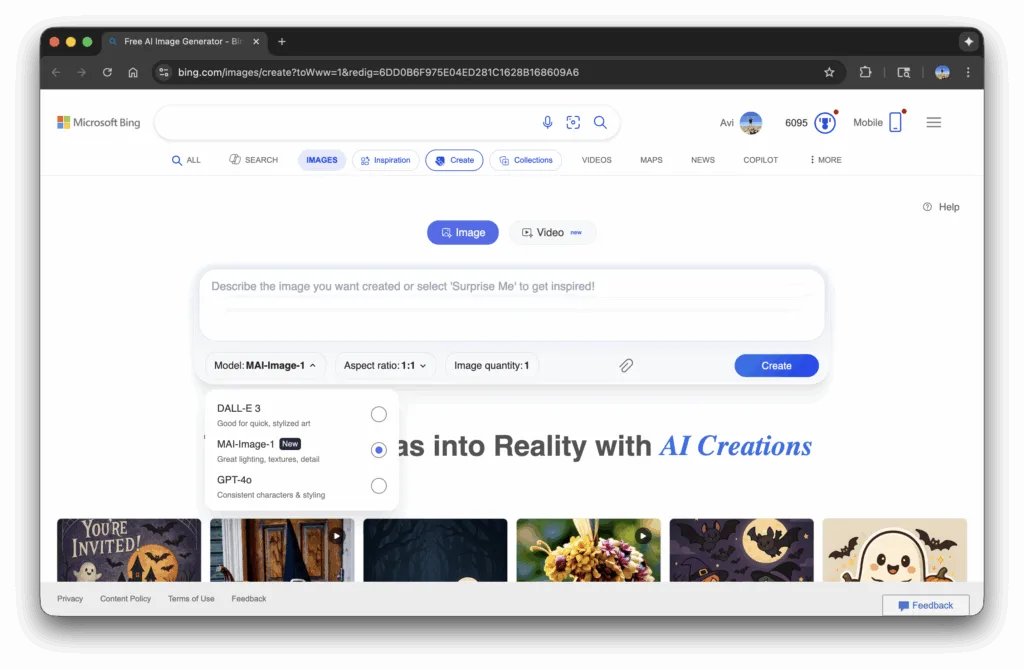Switch to the IMAGES tab
This screenshot has width=1024, height=669.
point(322,160)
